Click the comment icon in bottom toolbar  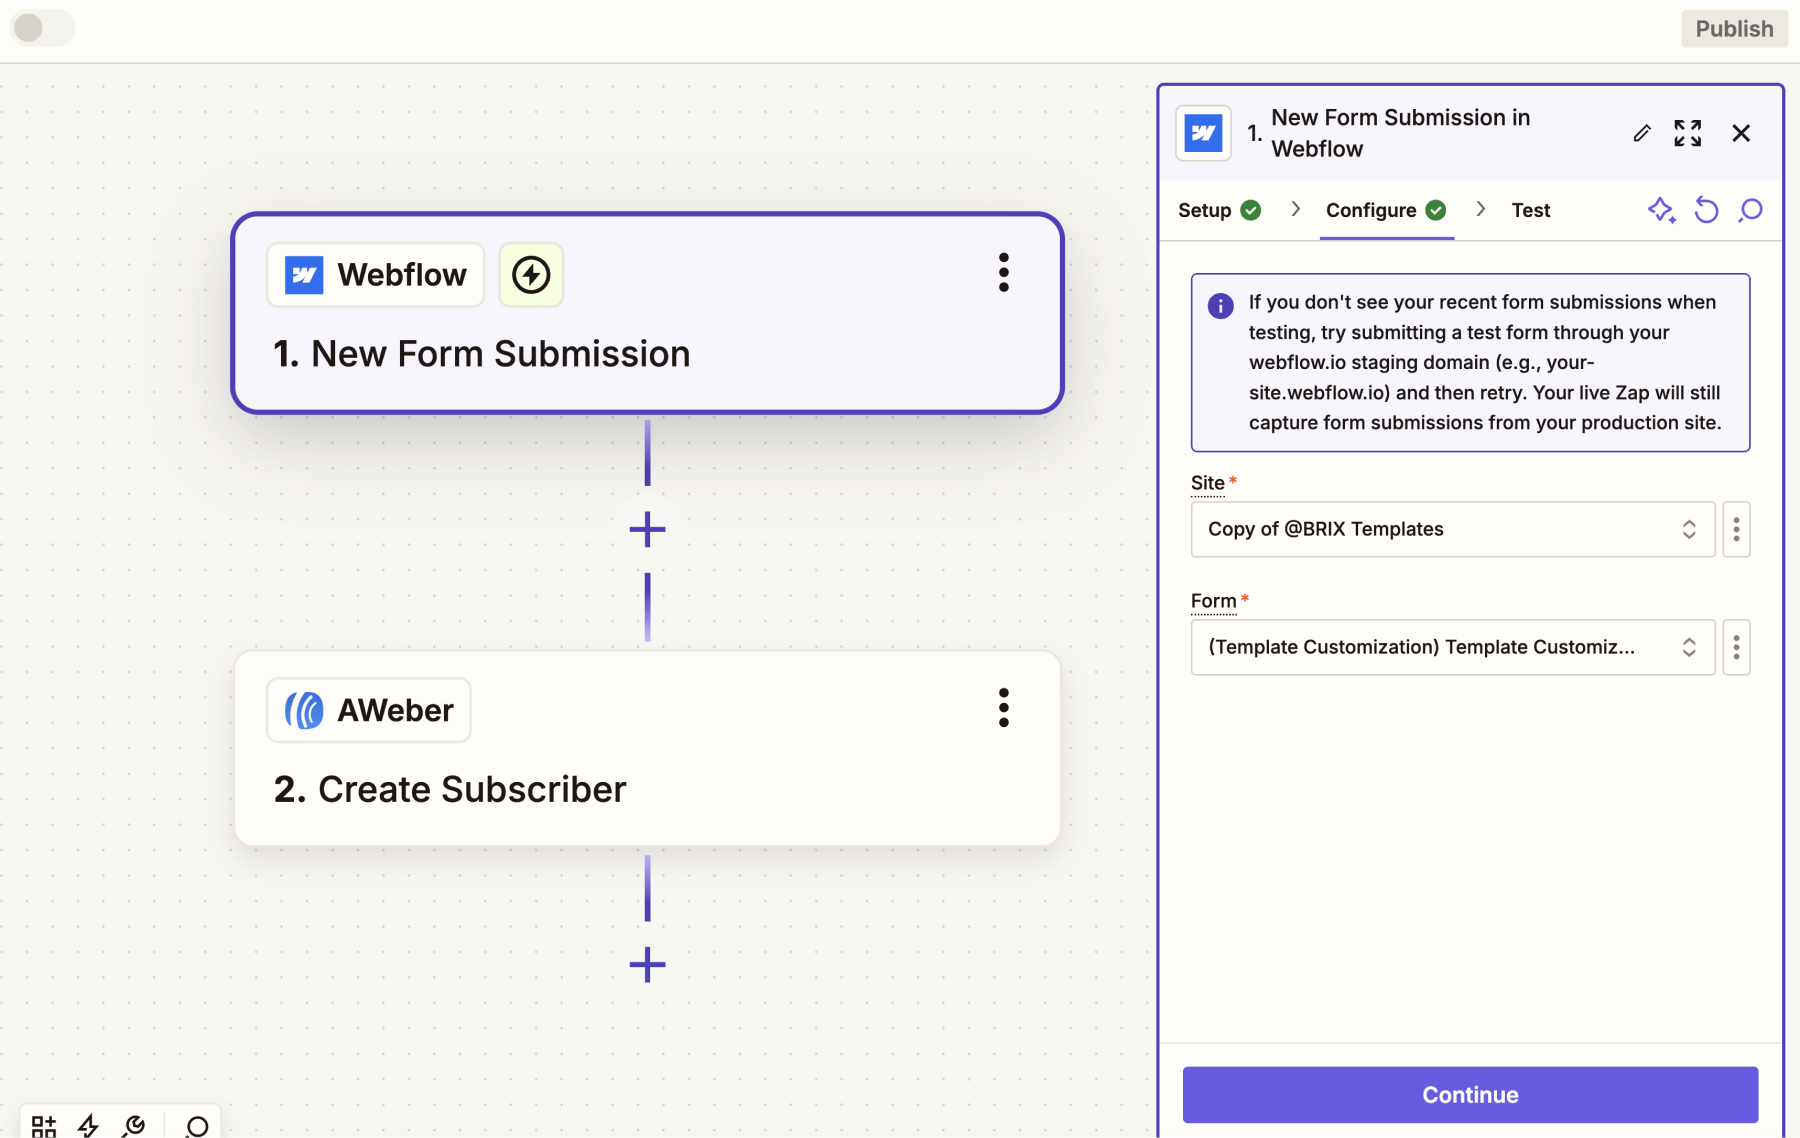(x=197, y=1127)
